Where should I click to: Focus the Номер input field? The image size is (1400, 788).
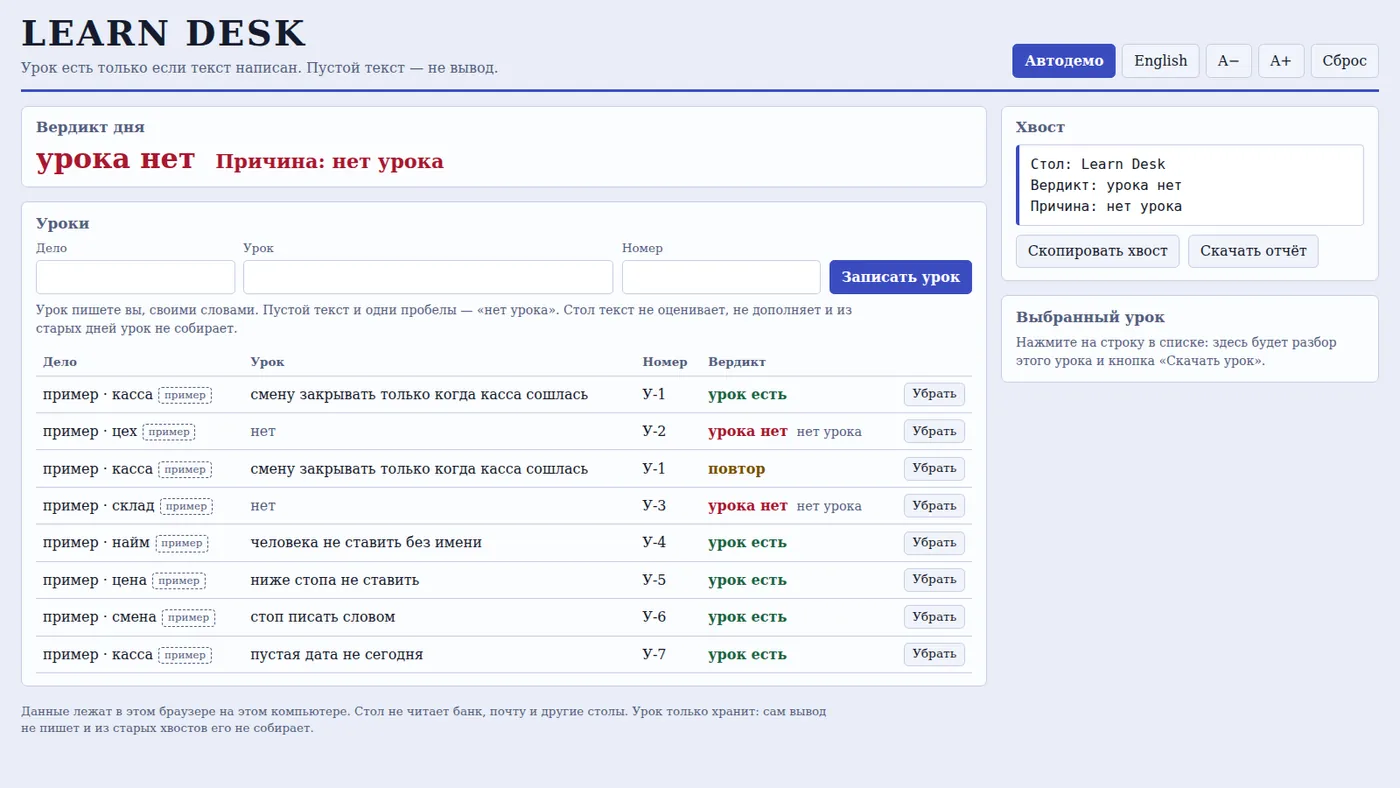pyautogui.click(x=721, y=277)
